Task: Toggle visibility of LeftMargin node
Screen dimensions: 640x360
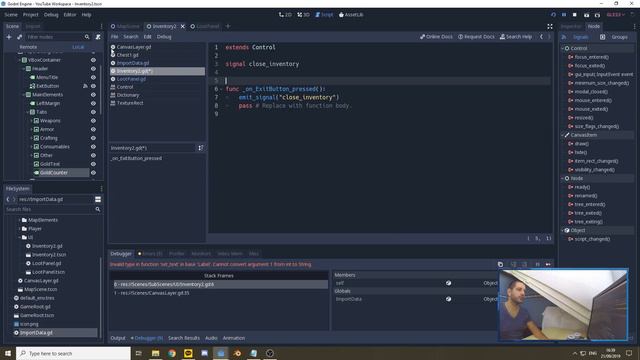Action: 93,103
